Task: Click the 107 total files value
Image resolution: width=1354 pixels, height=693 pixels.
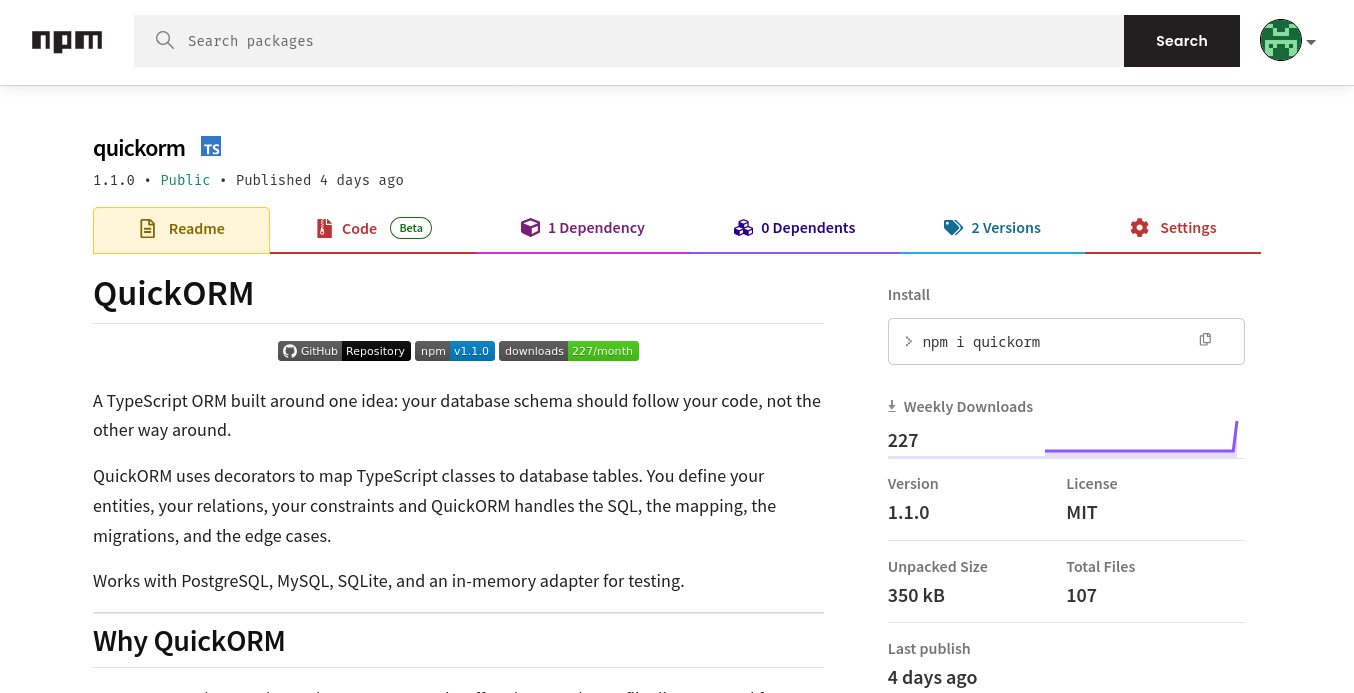Action: click(1081, 595)
